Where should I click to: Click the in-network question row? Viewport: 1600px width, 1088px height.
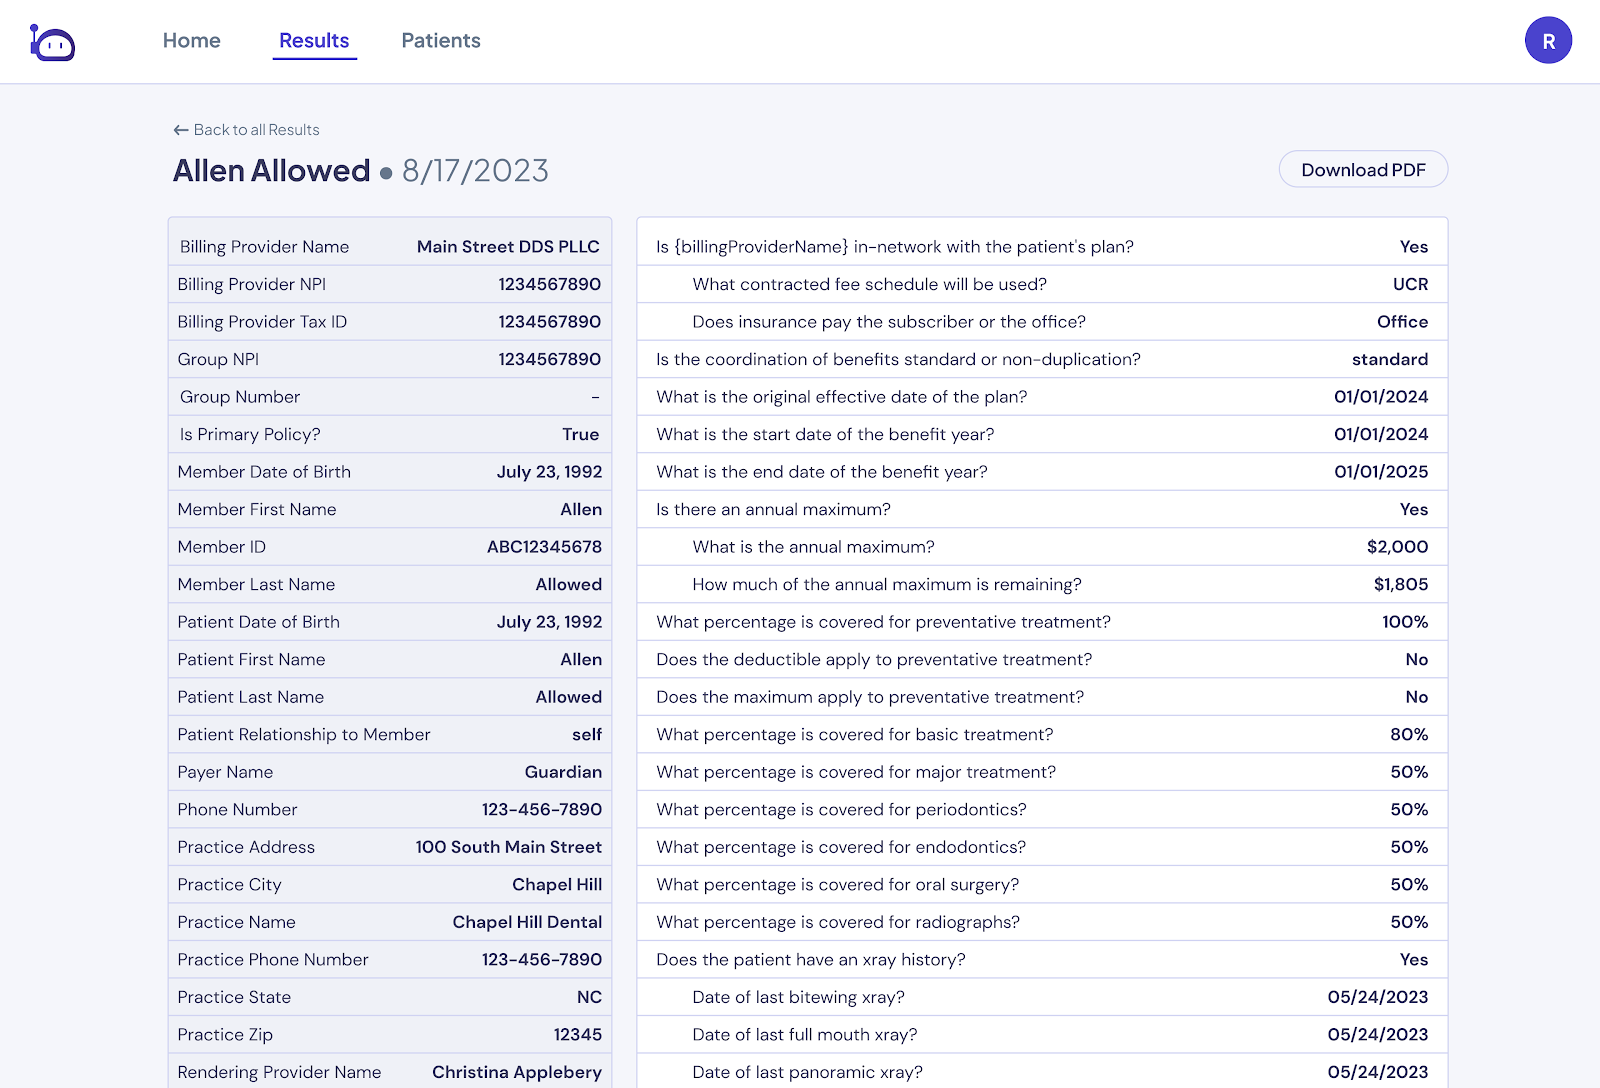click(x=1042, y=247)
